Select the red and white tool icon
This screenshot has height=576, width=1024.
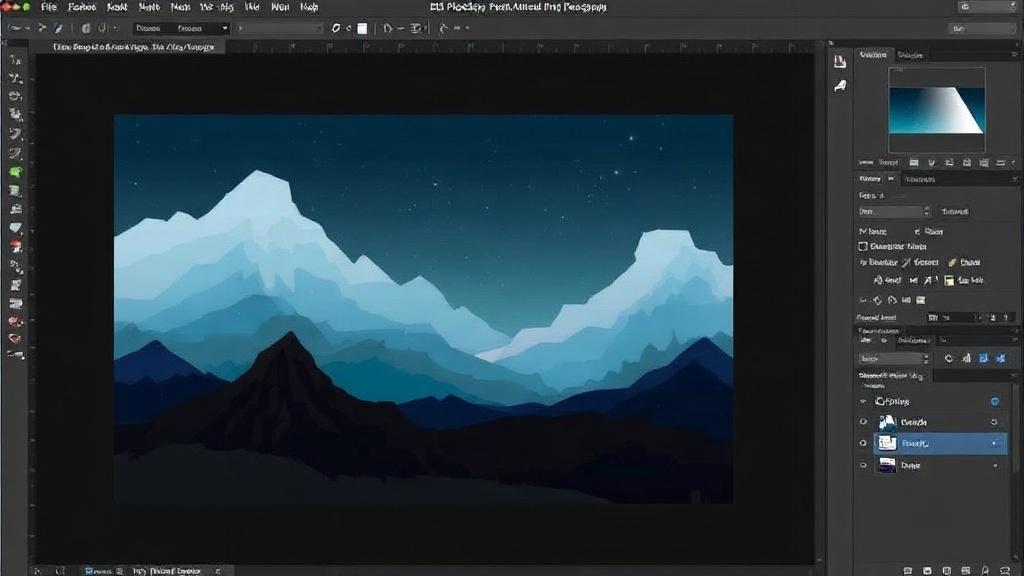[x=16, y=246]
